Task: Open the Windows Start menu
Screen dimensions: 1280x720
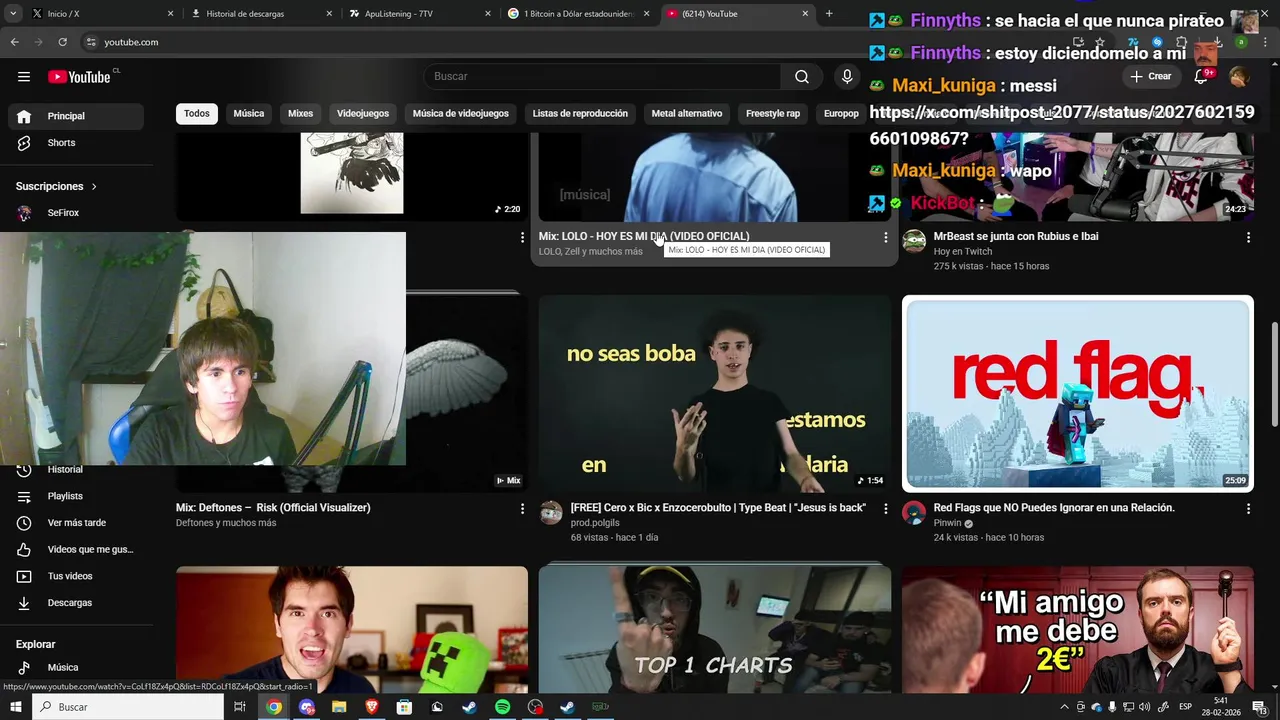Action: coord(15,707)
